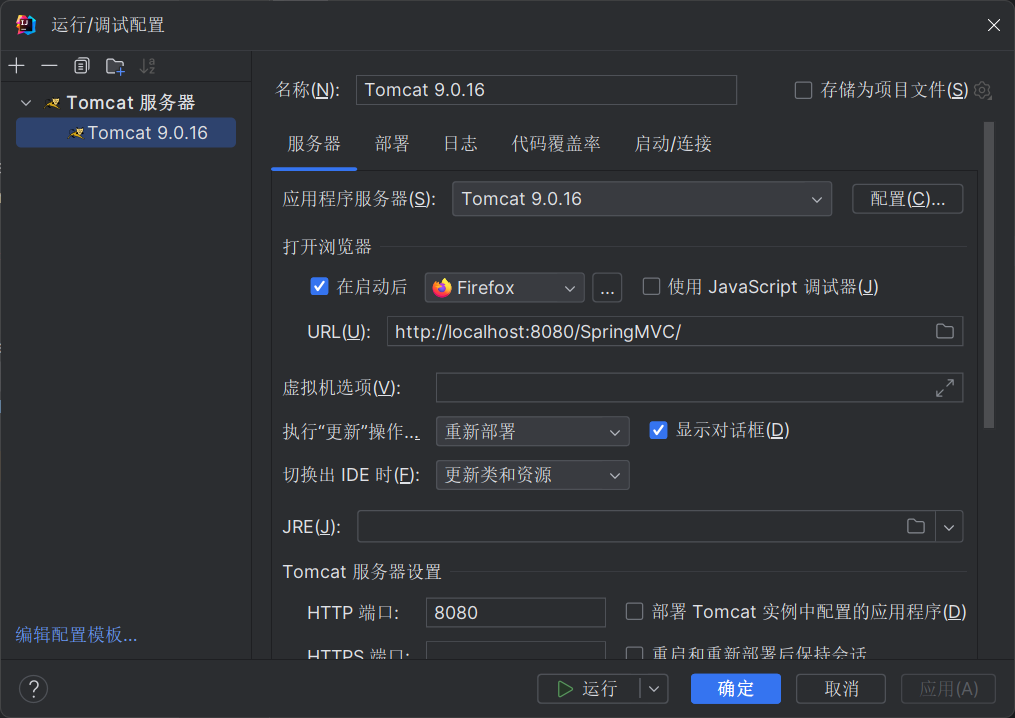Click the 运行 button
Image resolution: width=1015 pixels, height=718 pixels.
coord(588,689)
